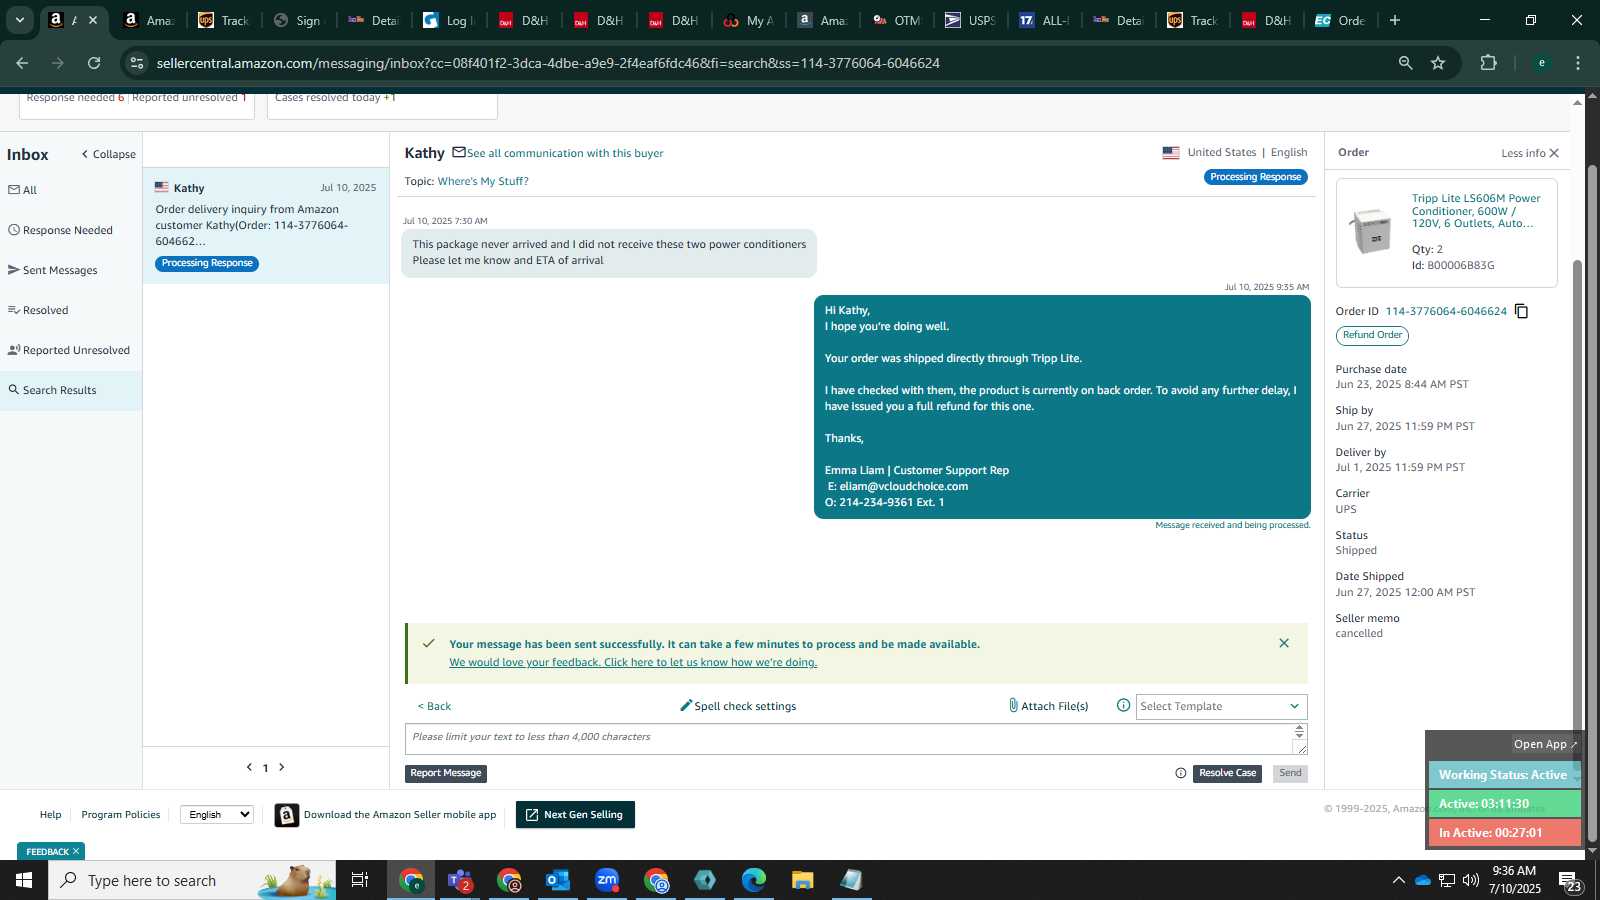Screen dimensions: 1600x900
Task: Open the Tripp Lite LS606M product link
Action: 1476,211
